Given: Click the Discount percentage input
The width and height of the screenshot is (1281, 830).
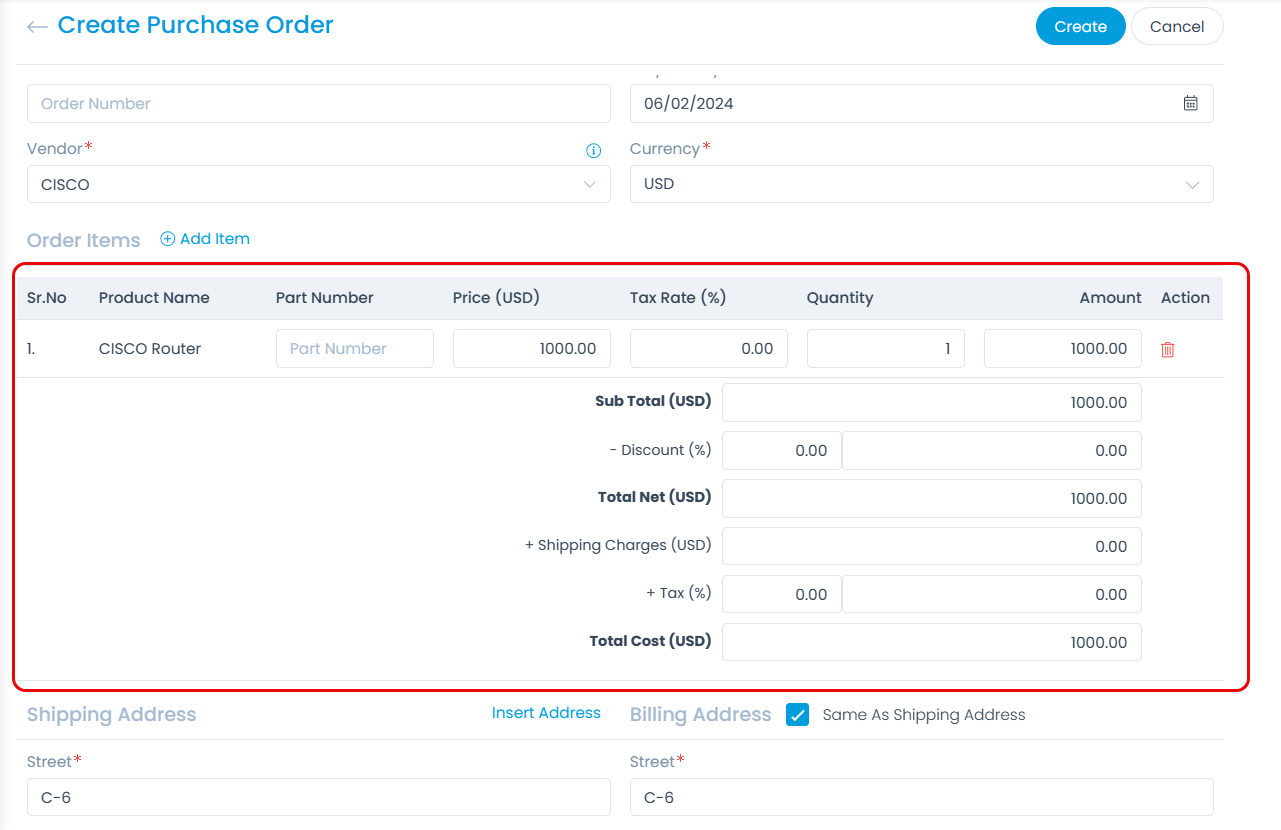Looking at the screenshot, I should (x=781, y=450).
